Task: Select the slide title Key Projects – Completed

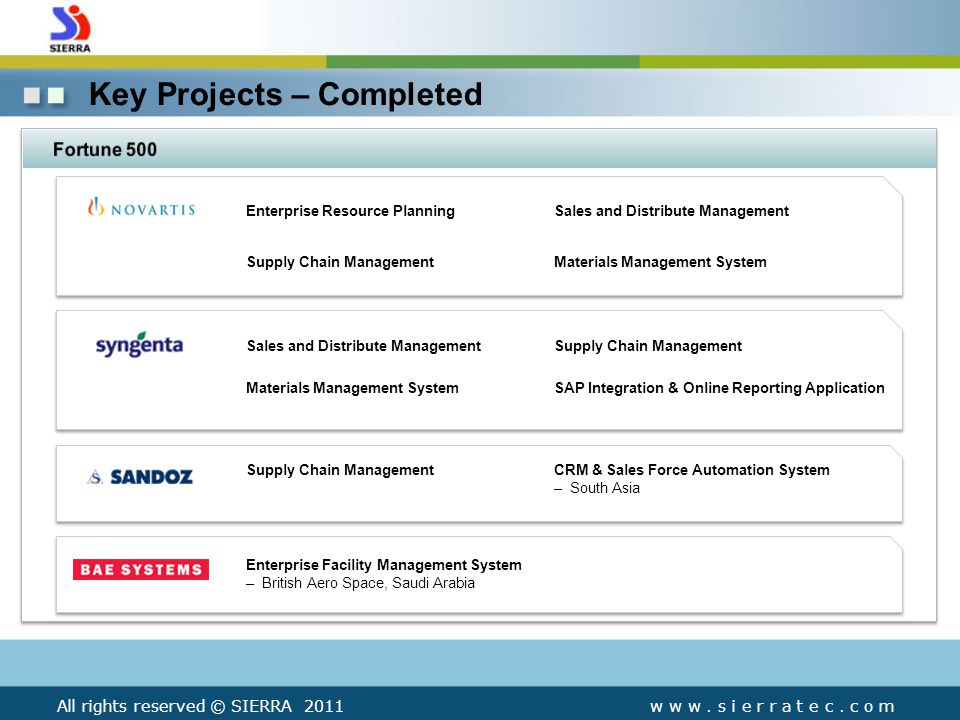Action: tap(285, 94)
